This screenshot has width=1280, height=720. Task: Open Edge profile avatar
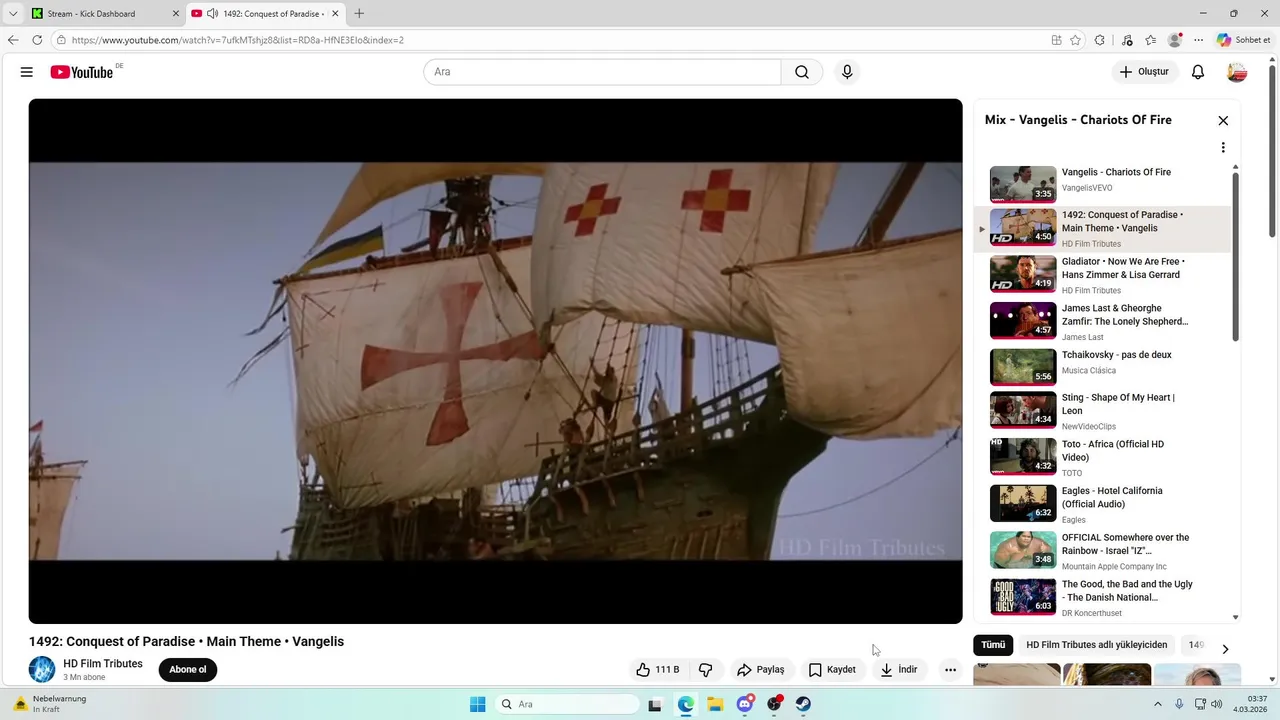coord(1175,40)
